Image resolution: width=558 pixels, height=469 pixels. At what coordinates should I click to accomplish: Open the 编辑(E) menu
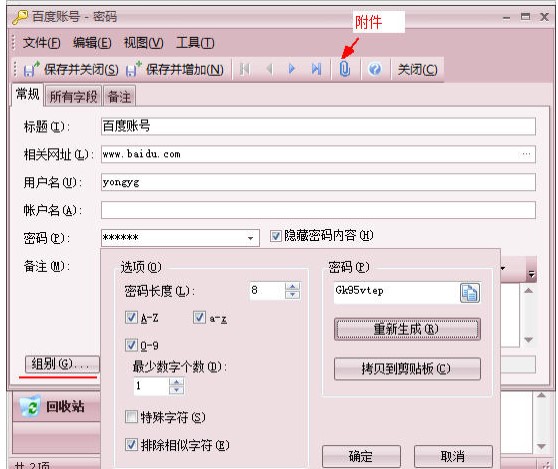pyautogui.click(x=92, y=43)
